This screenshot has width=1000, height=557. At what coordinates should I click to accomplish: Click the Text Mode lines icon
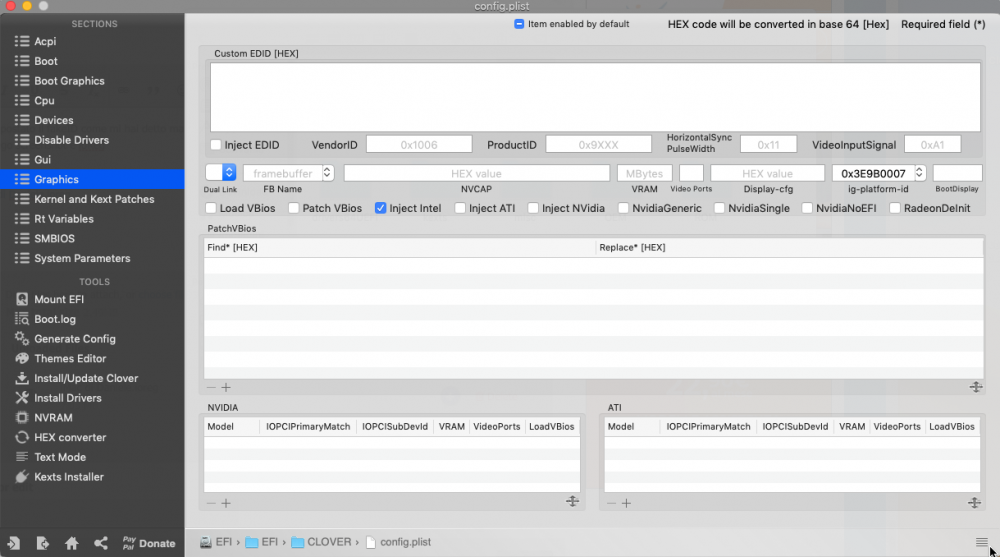[x=22, y=457]
